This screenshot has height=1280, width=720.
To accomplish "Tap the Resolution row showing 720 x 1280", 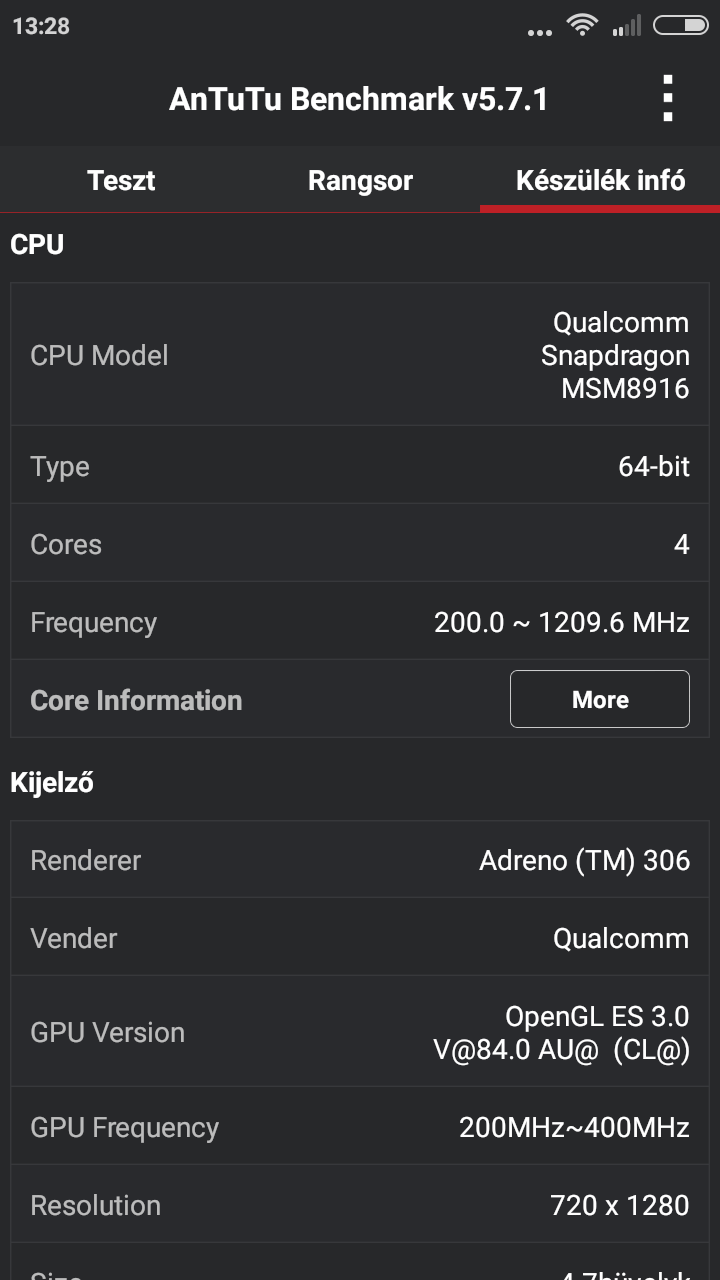I will click(360, 1204).
